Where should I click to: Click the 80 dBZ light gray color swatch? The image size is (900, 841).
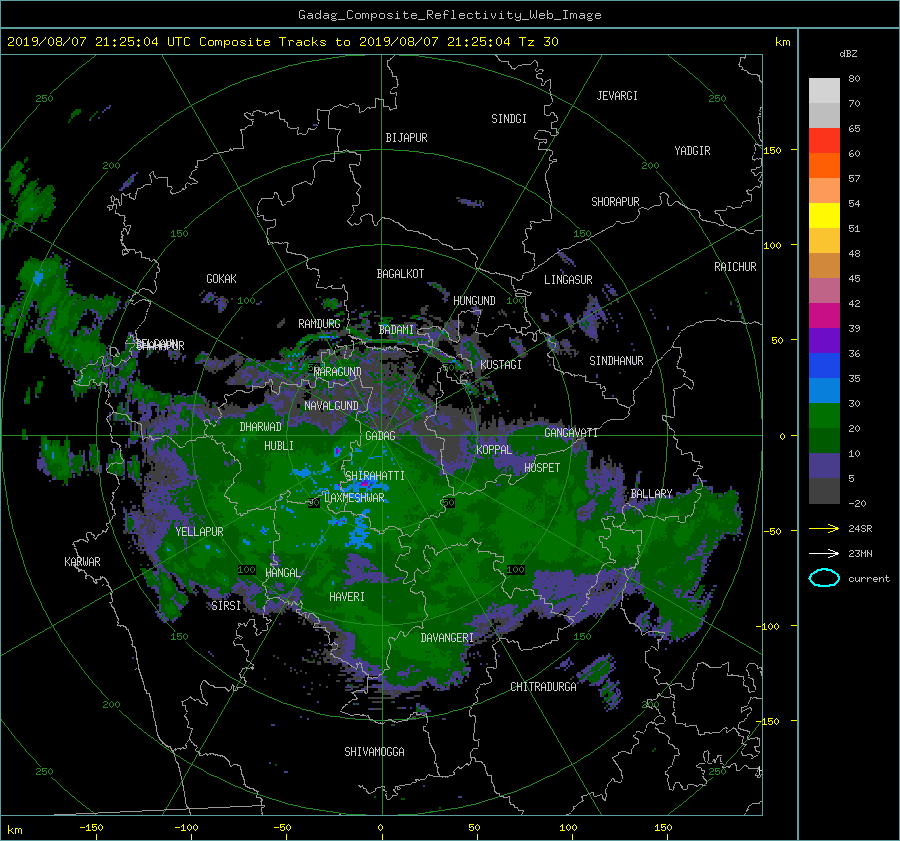click(824, 90)
